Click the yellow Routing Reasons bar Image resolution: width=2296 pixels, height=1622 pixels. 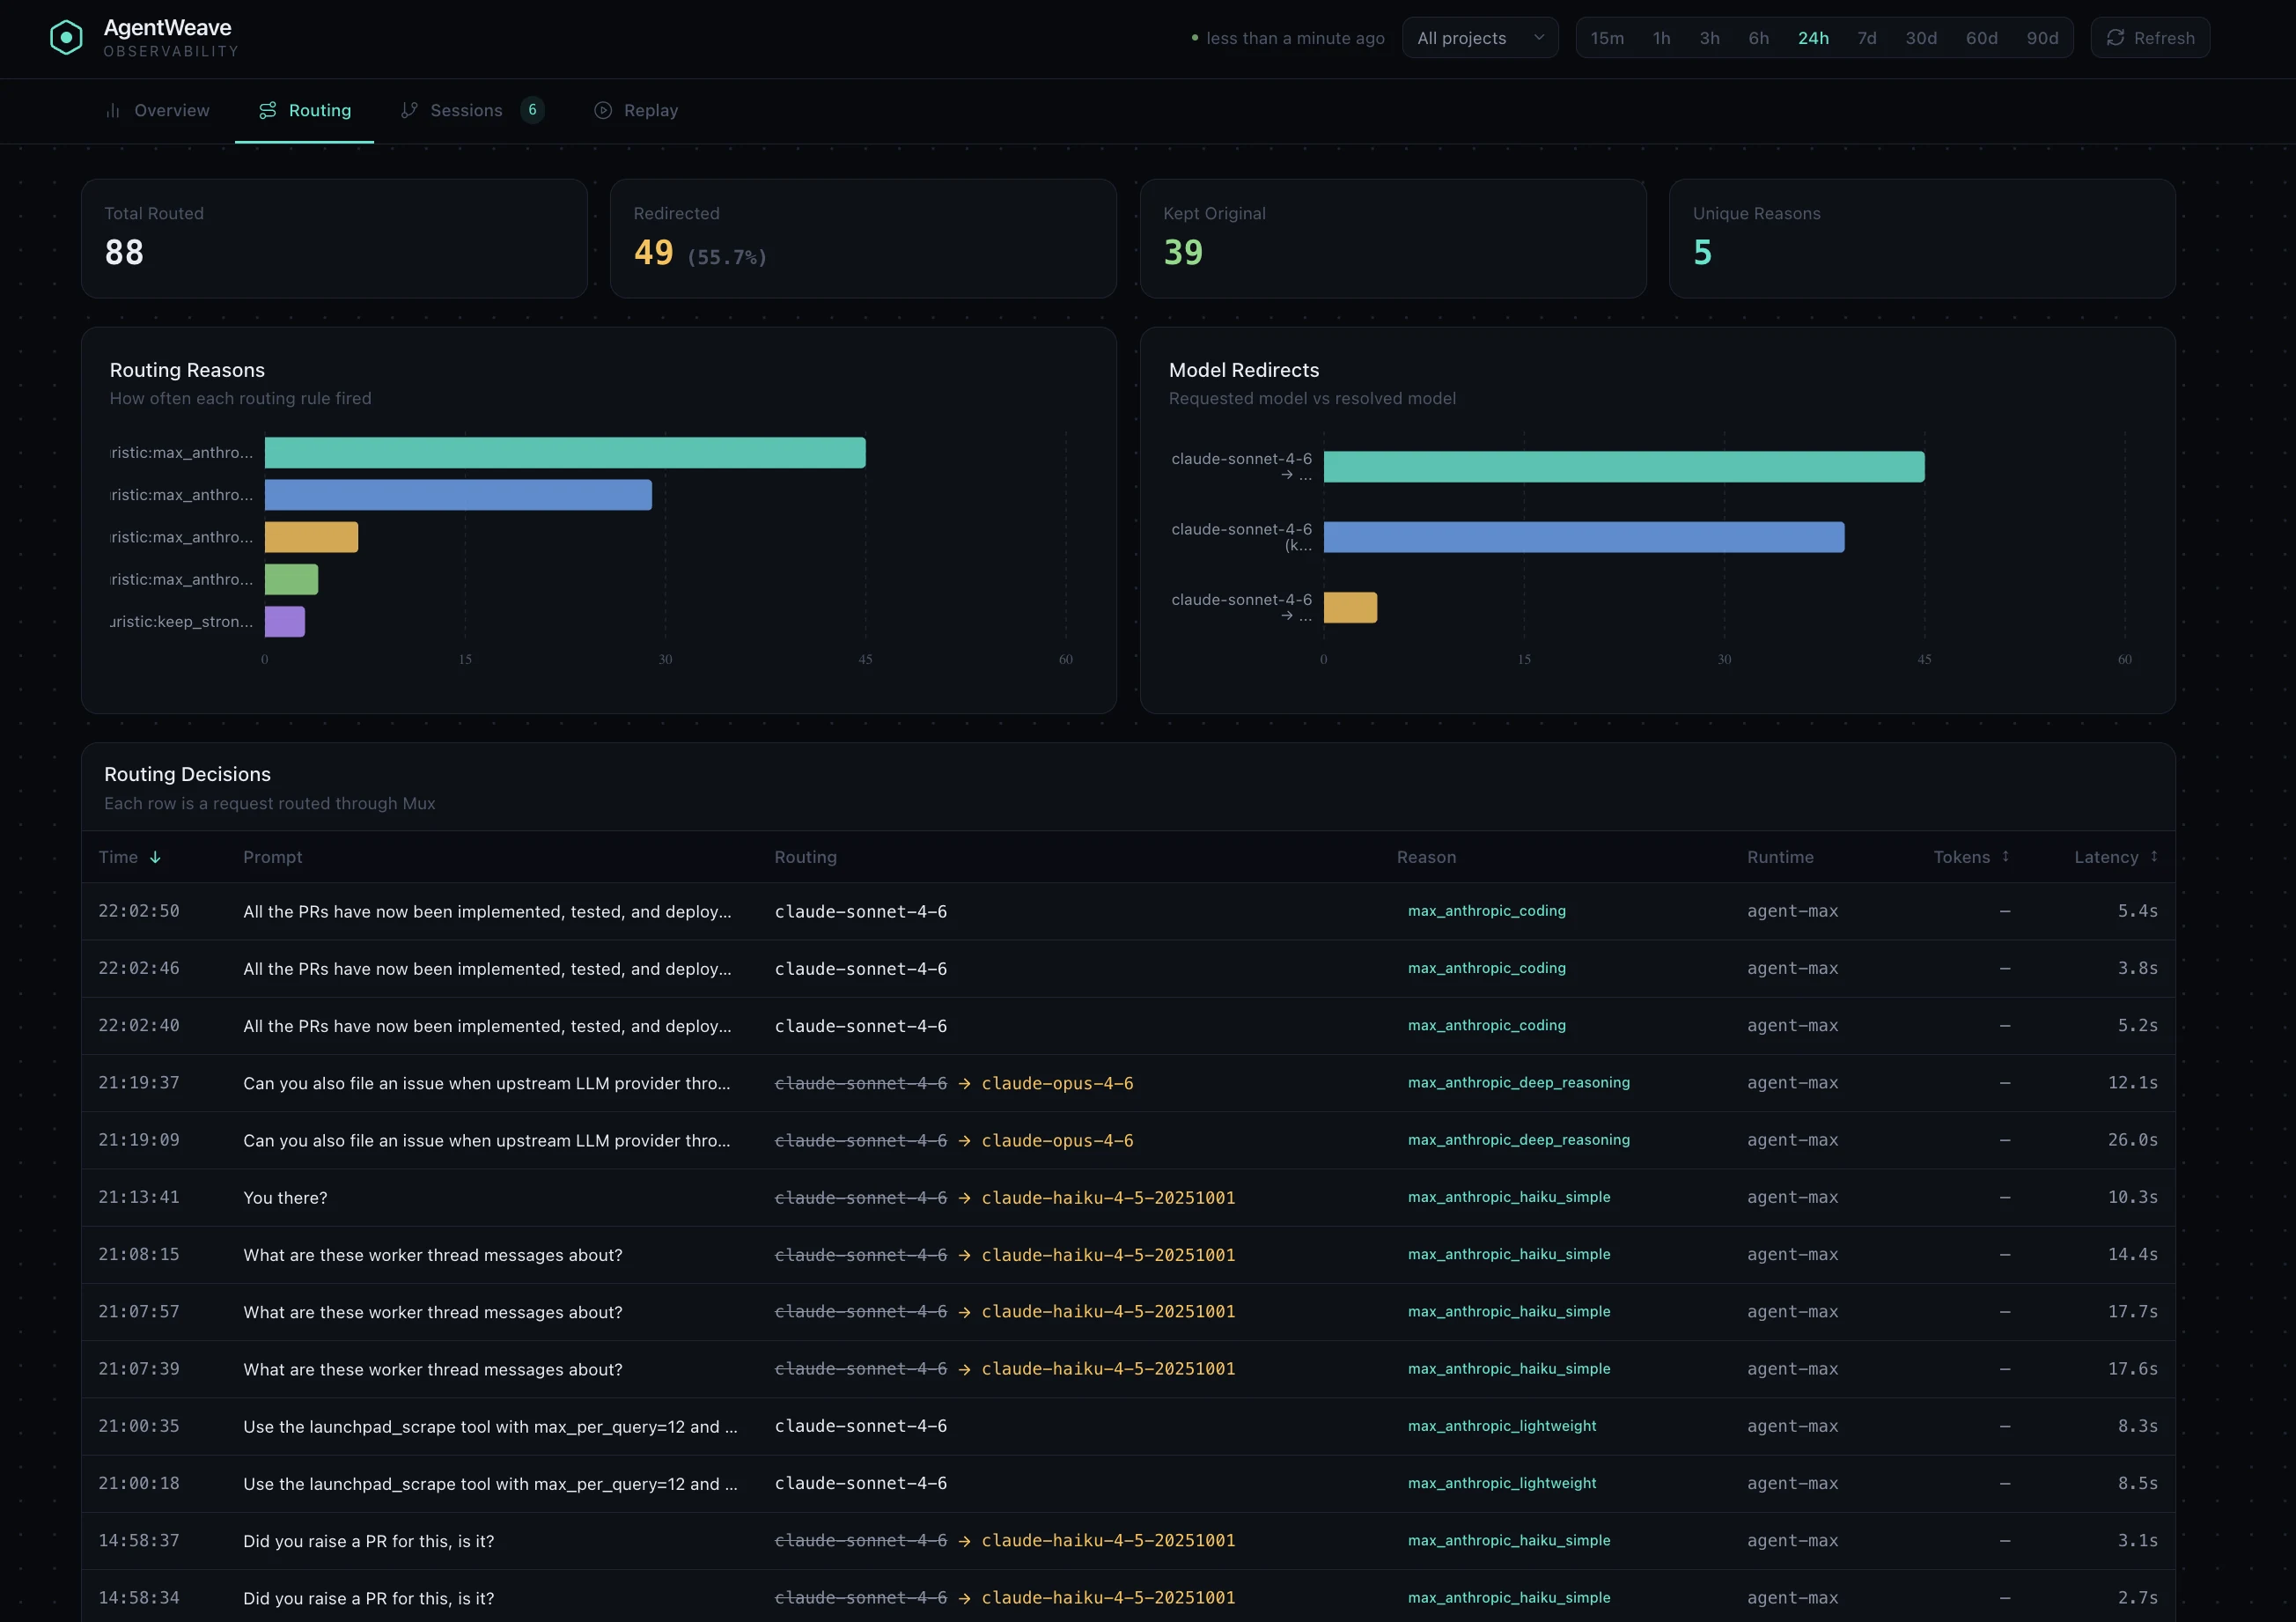tap(311, 537)
